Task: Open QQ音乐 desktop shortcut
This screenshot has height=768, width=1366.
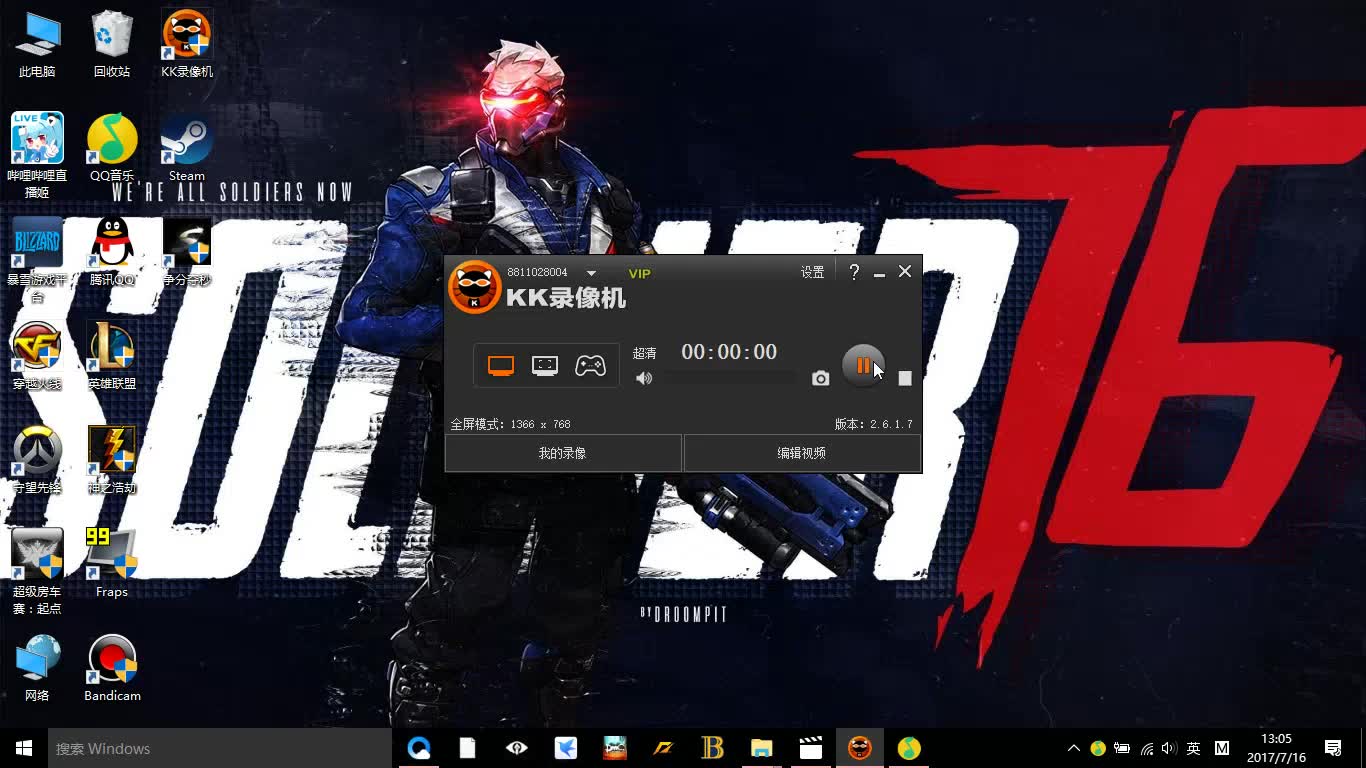Action: (x=112, y=148)
